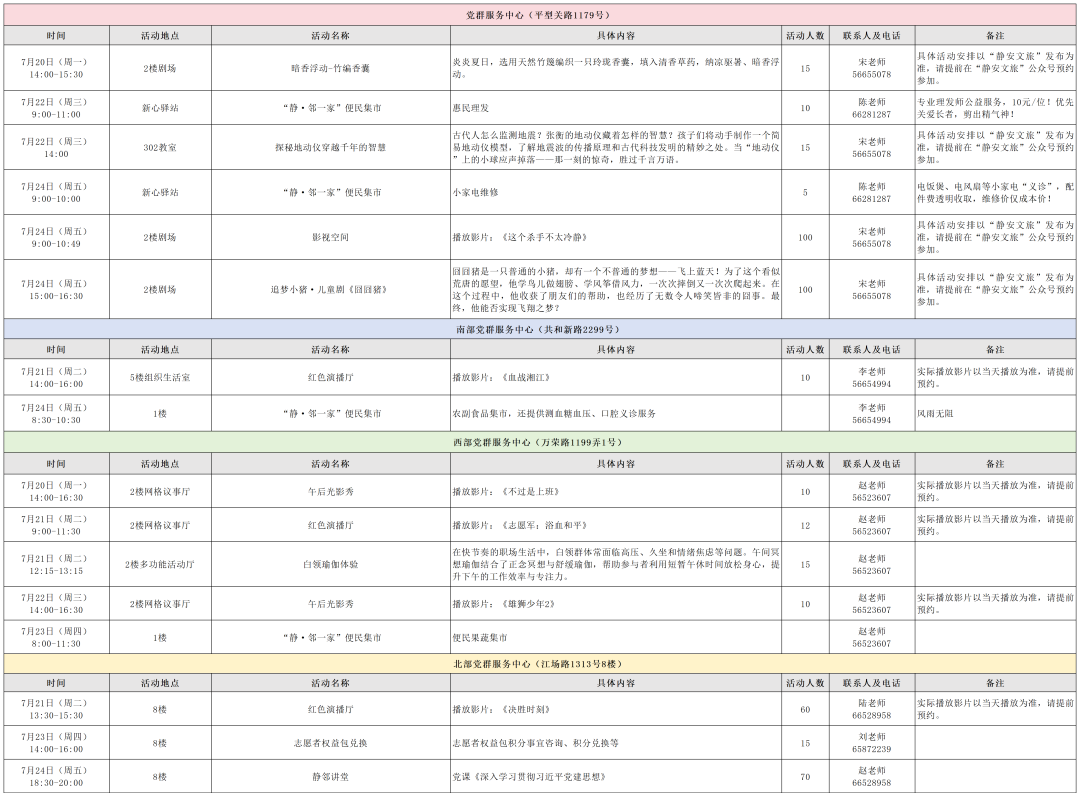Click the 囧囧猪是一只普通的小猪 description cell
The width and height of the screenshot is (1080, 793).
616,289
